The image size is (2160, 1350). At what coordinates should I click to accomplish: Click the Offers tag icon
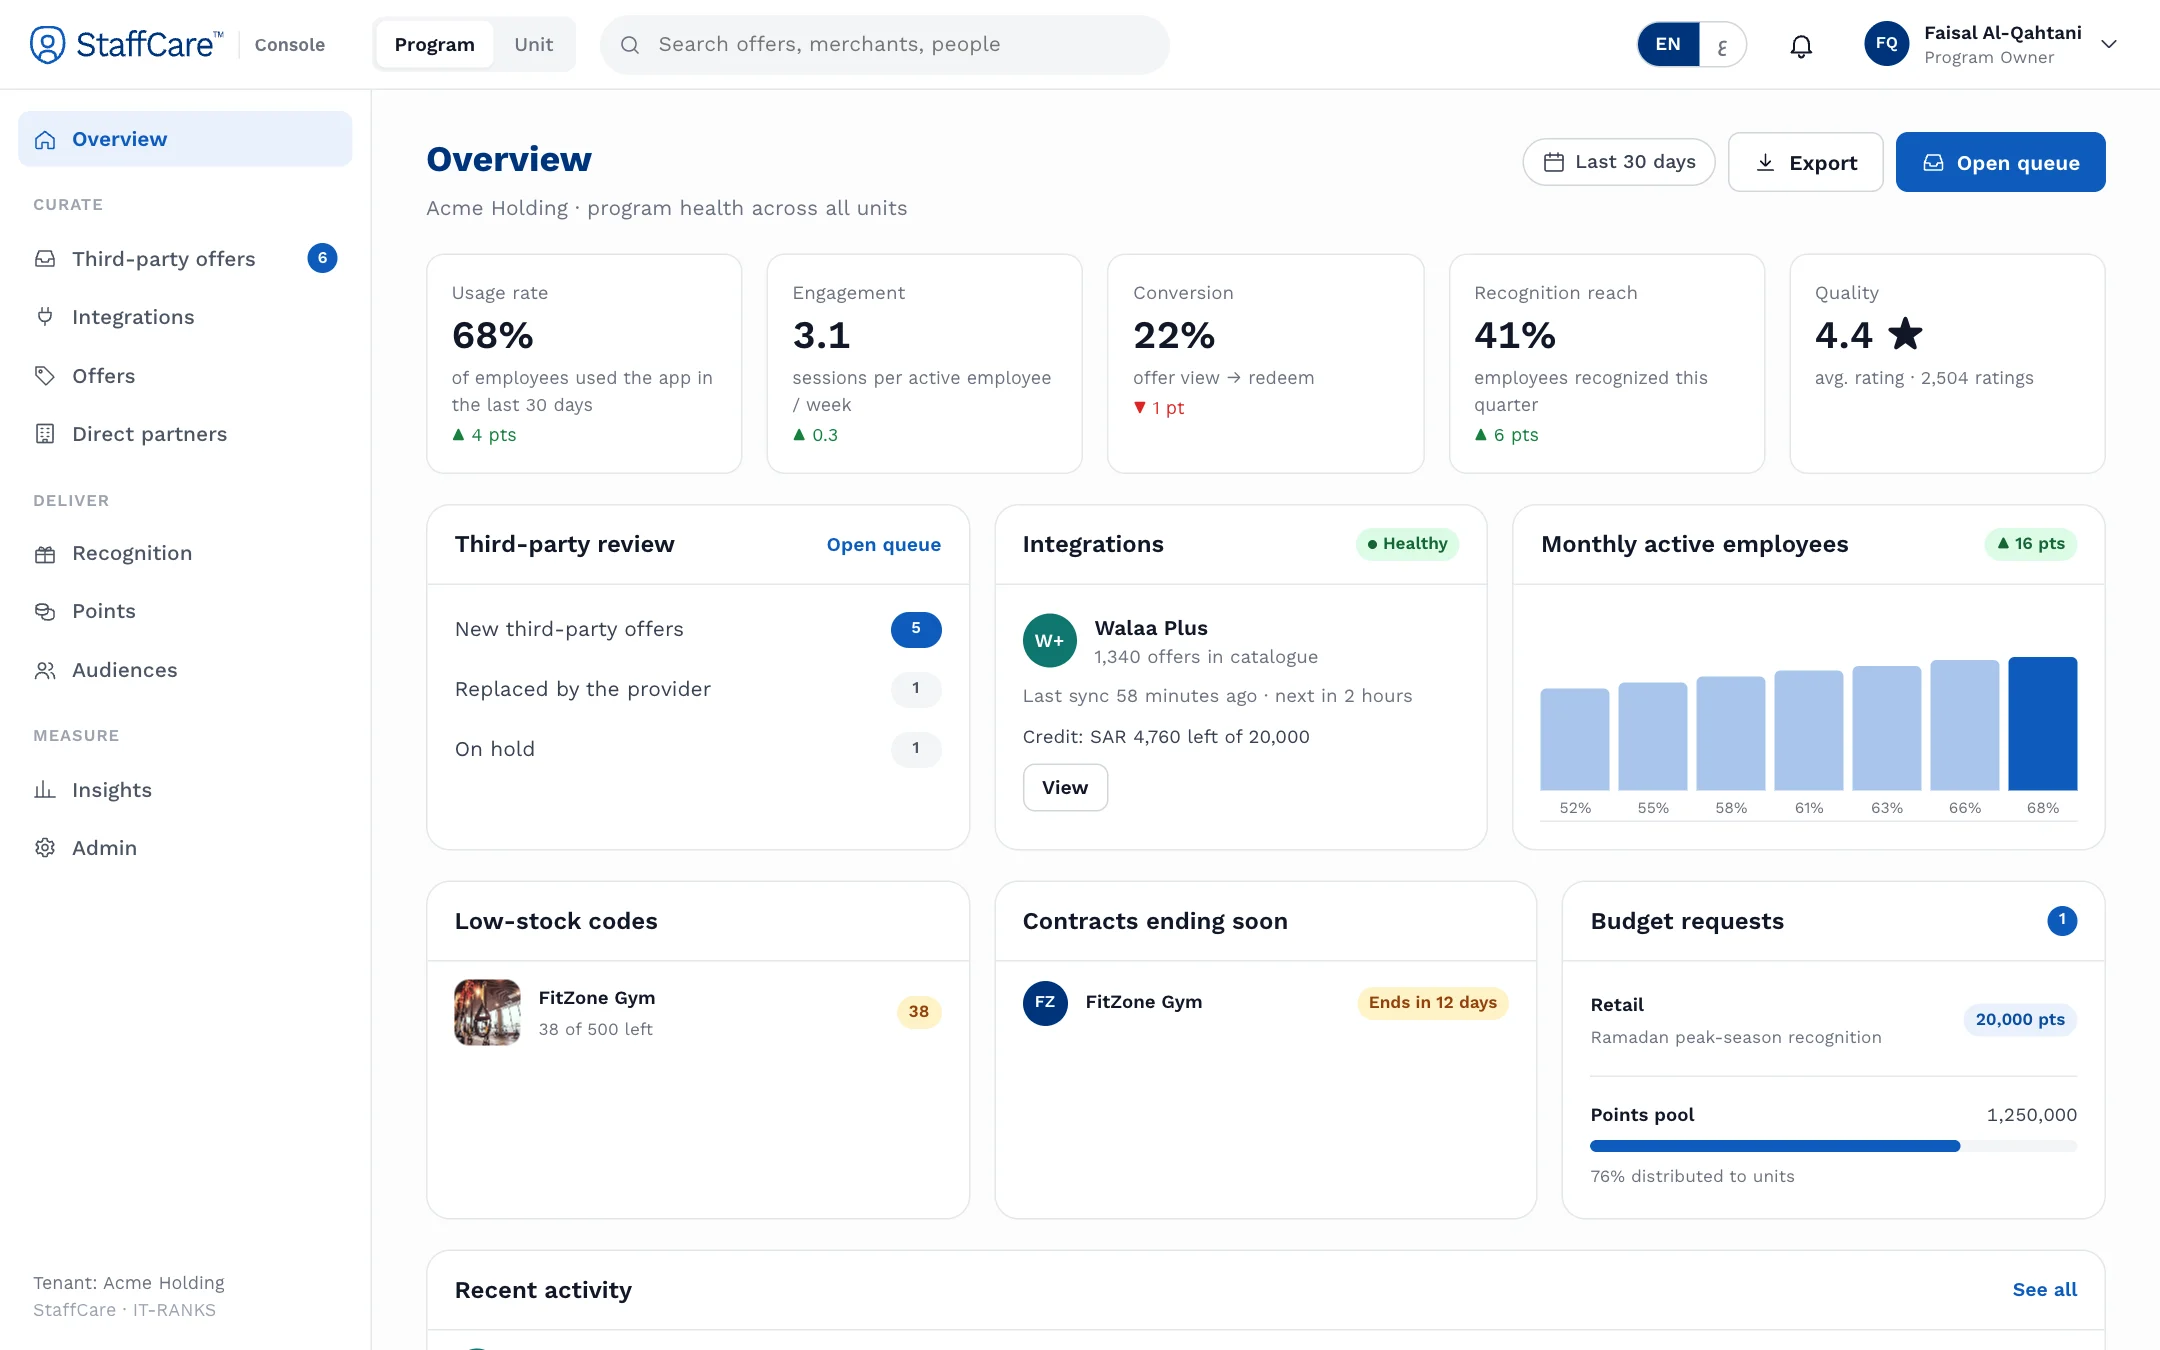pos(45,376)
